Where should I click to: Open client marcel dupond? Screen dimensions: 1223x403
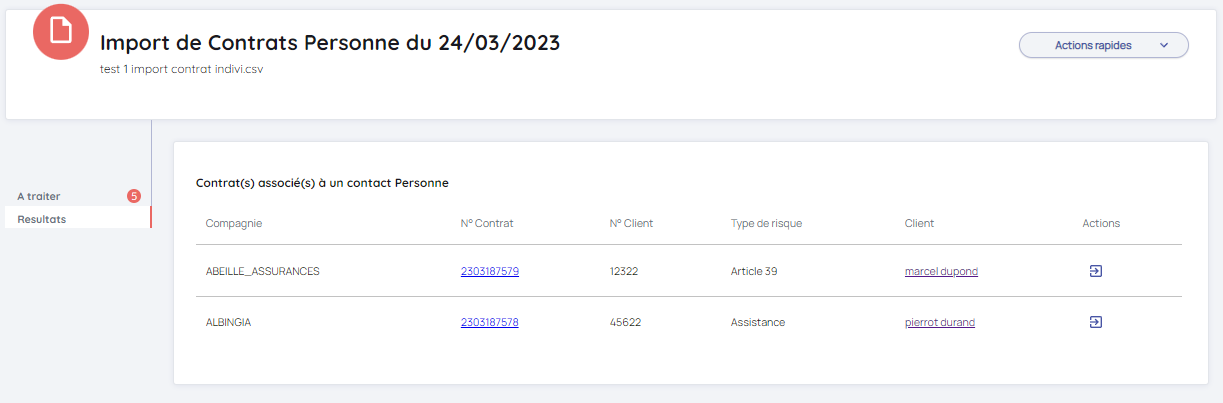pos(941,271)
